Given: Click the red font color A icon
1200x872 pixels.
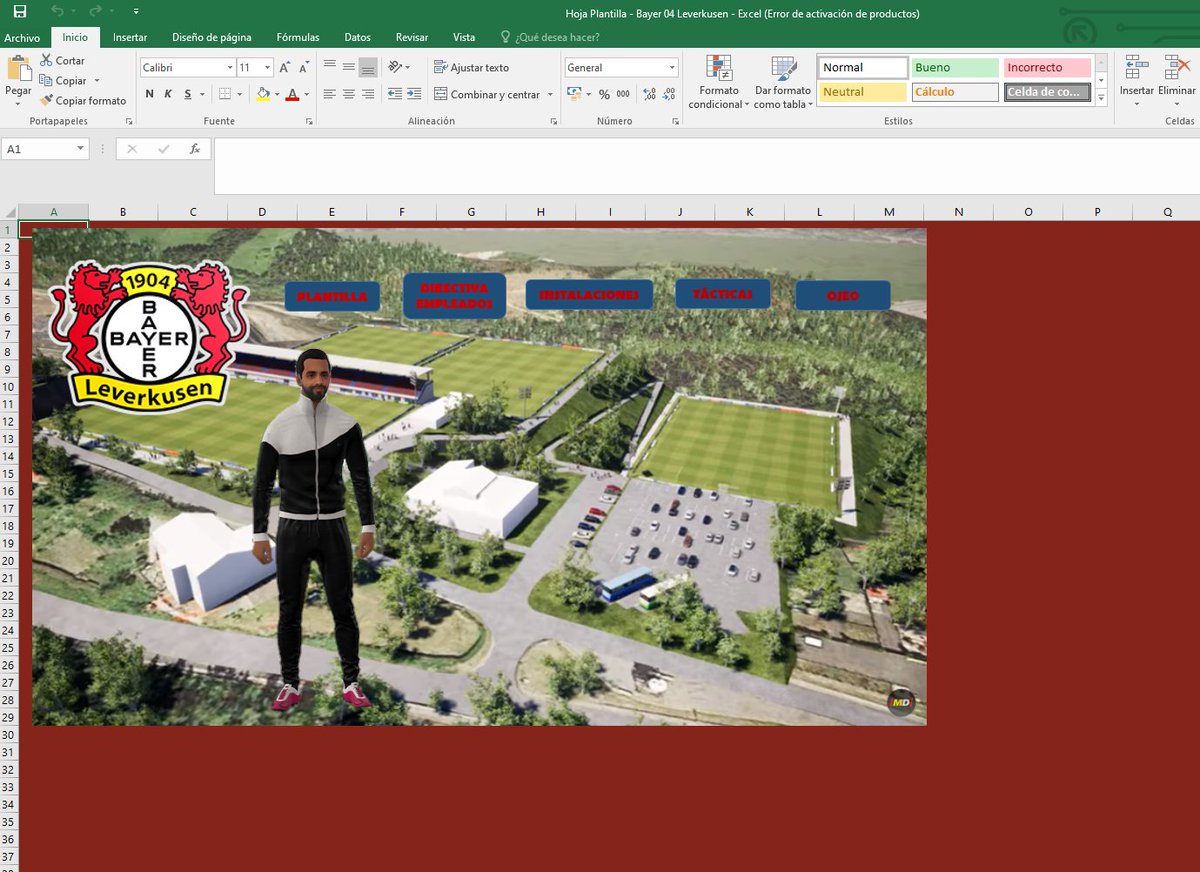Looking at the screenshot, I should 292,94.
